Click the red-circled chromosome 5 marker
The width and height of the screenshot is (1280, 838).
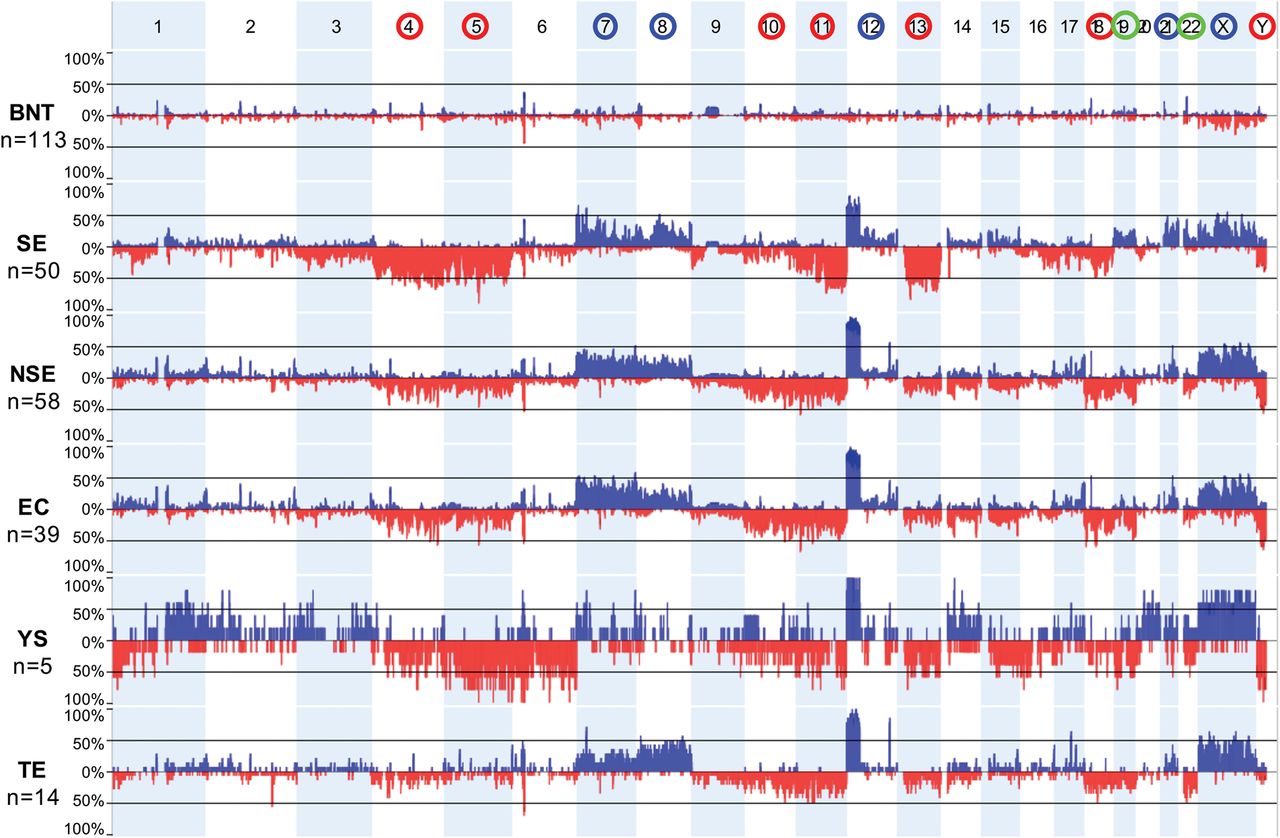[x=476, y=28]
